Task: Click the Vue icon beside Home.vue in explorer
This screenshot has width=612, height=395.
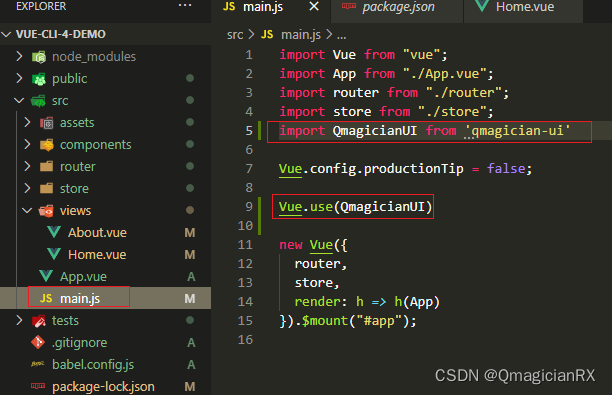Action: (x=54, y=254)
